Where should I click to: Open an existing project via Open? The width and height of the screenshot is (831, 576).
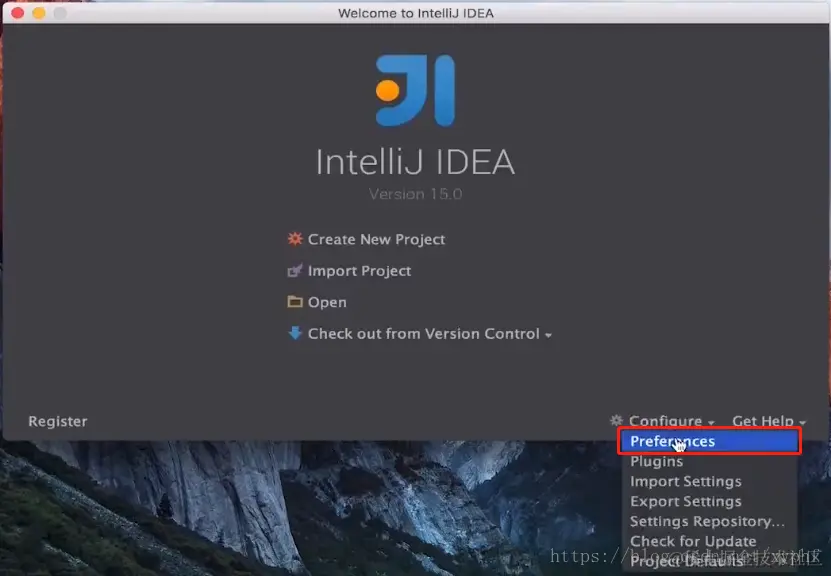(x=327, y=302)
